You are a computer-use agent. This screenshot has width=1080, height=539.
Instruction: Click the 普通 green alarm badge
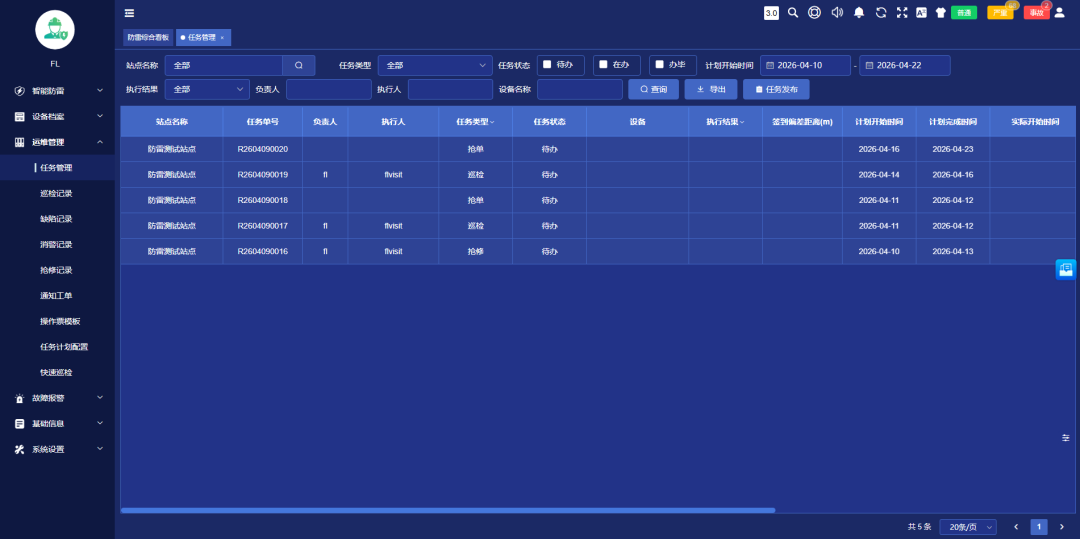pos(964,12)
